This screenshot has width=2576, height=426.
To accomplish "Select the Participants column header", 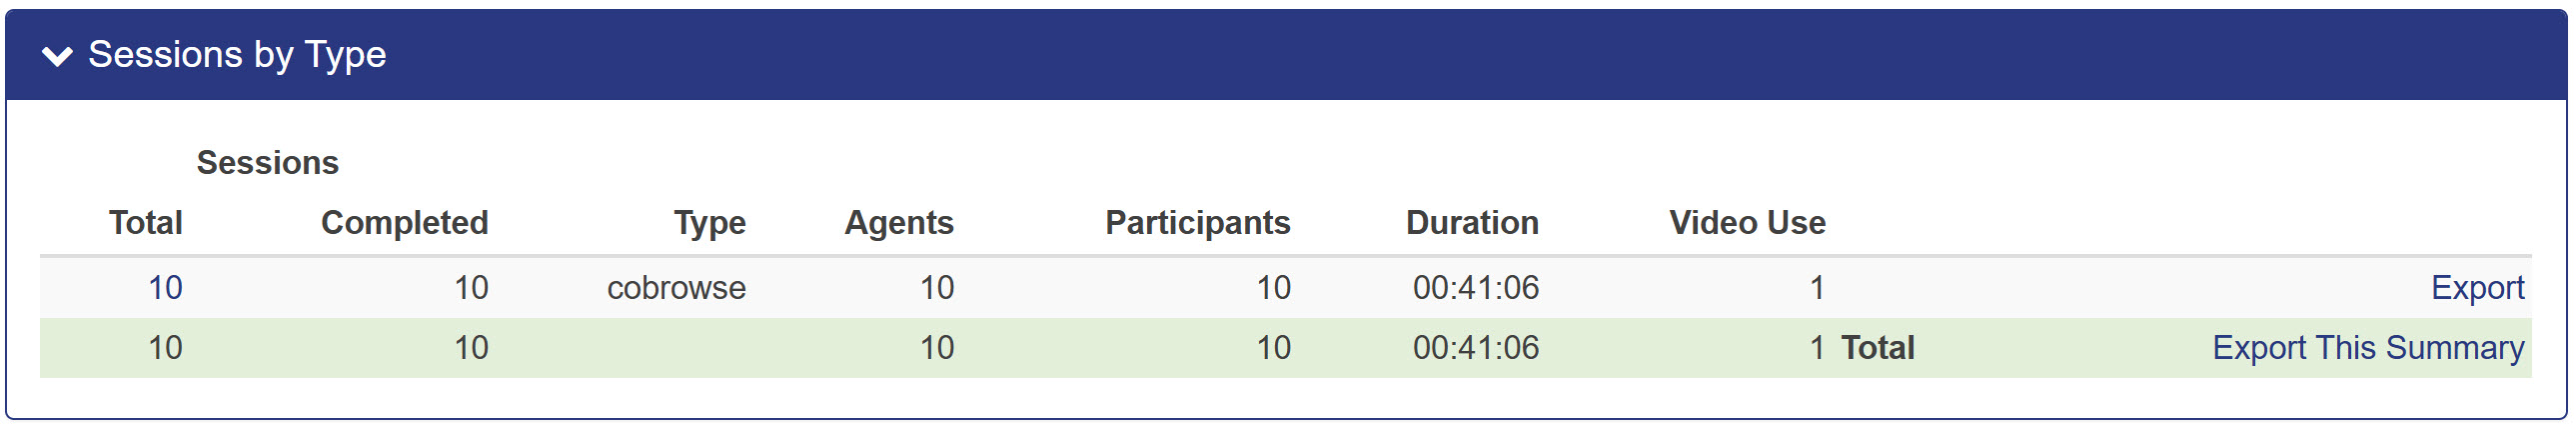I will (x=1197, y=222).
